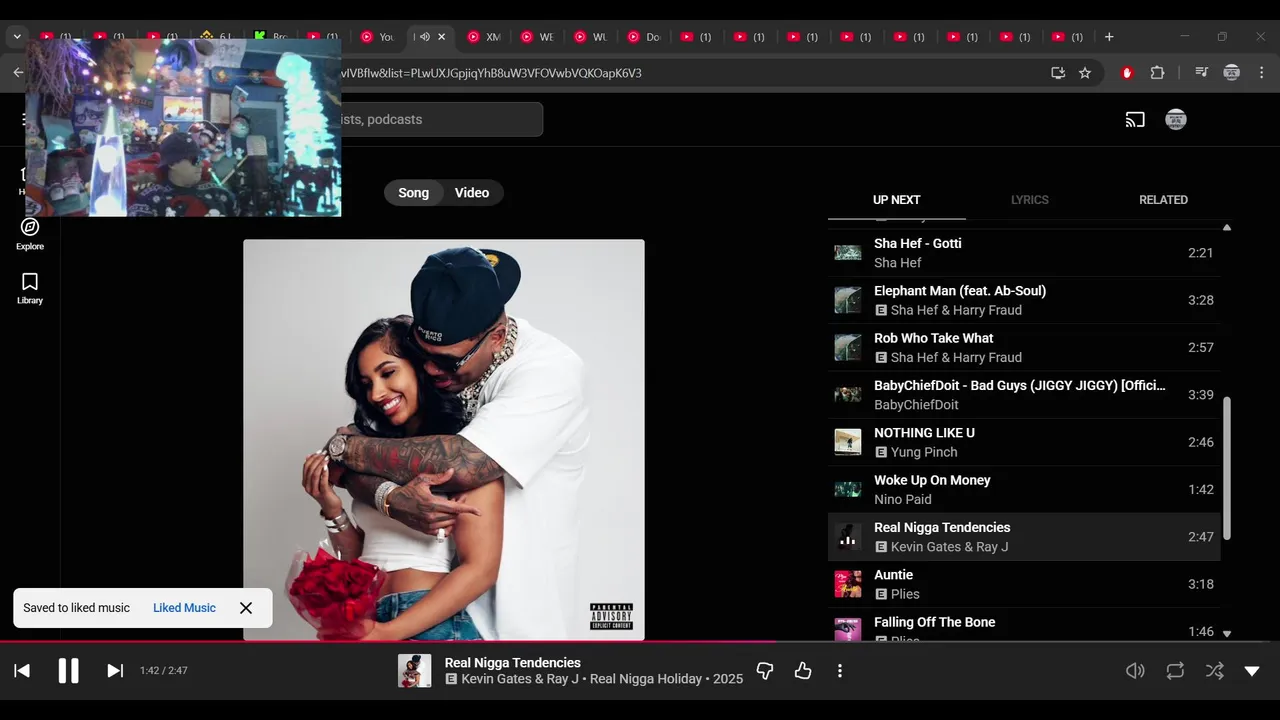Dislike the current song with thumbs down
This screenshot has width=1280, height=720.
tap(765, 671)
